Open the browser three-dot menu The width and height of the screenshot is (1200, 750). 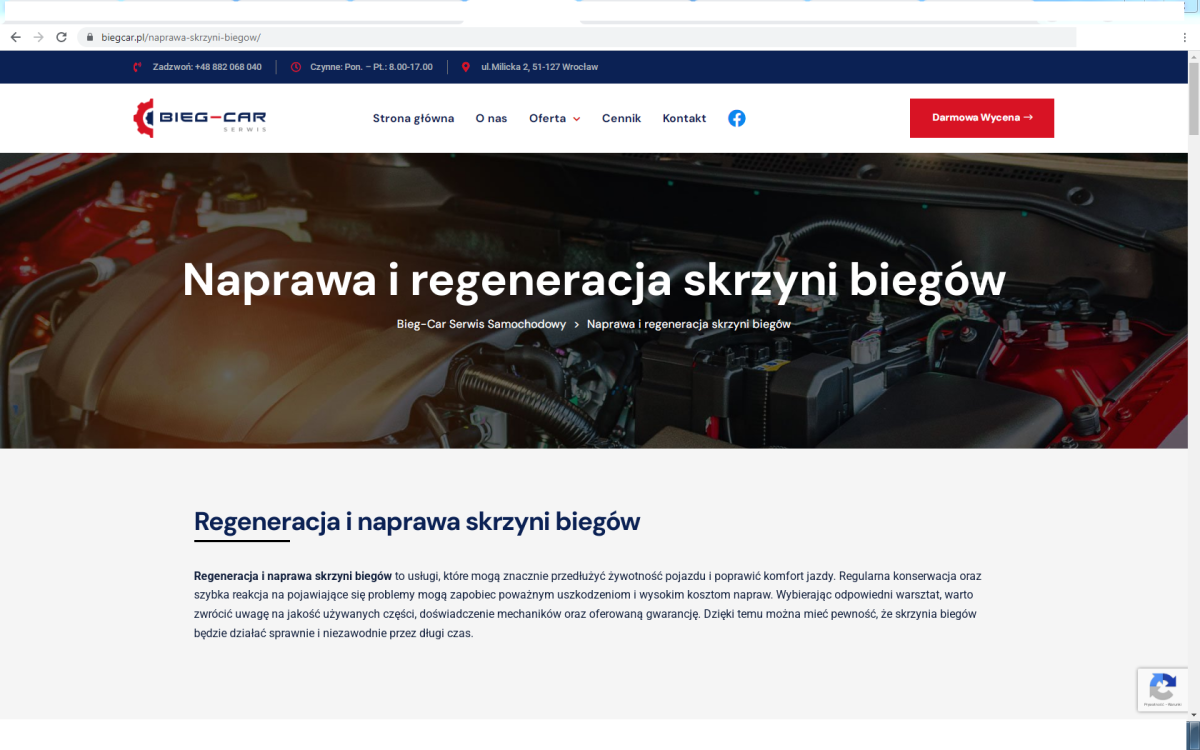tap(1184, 37)
